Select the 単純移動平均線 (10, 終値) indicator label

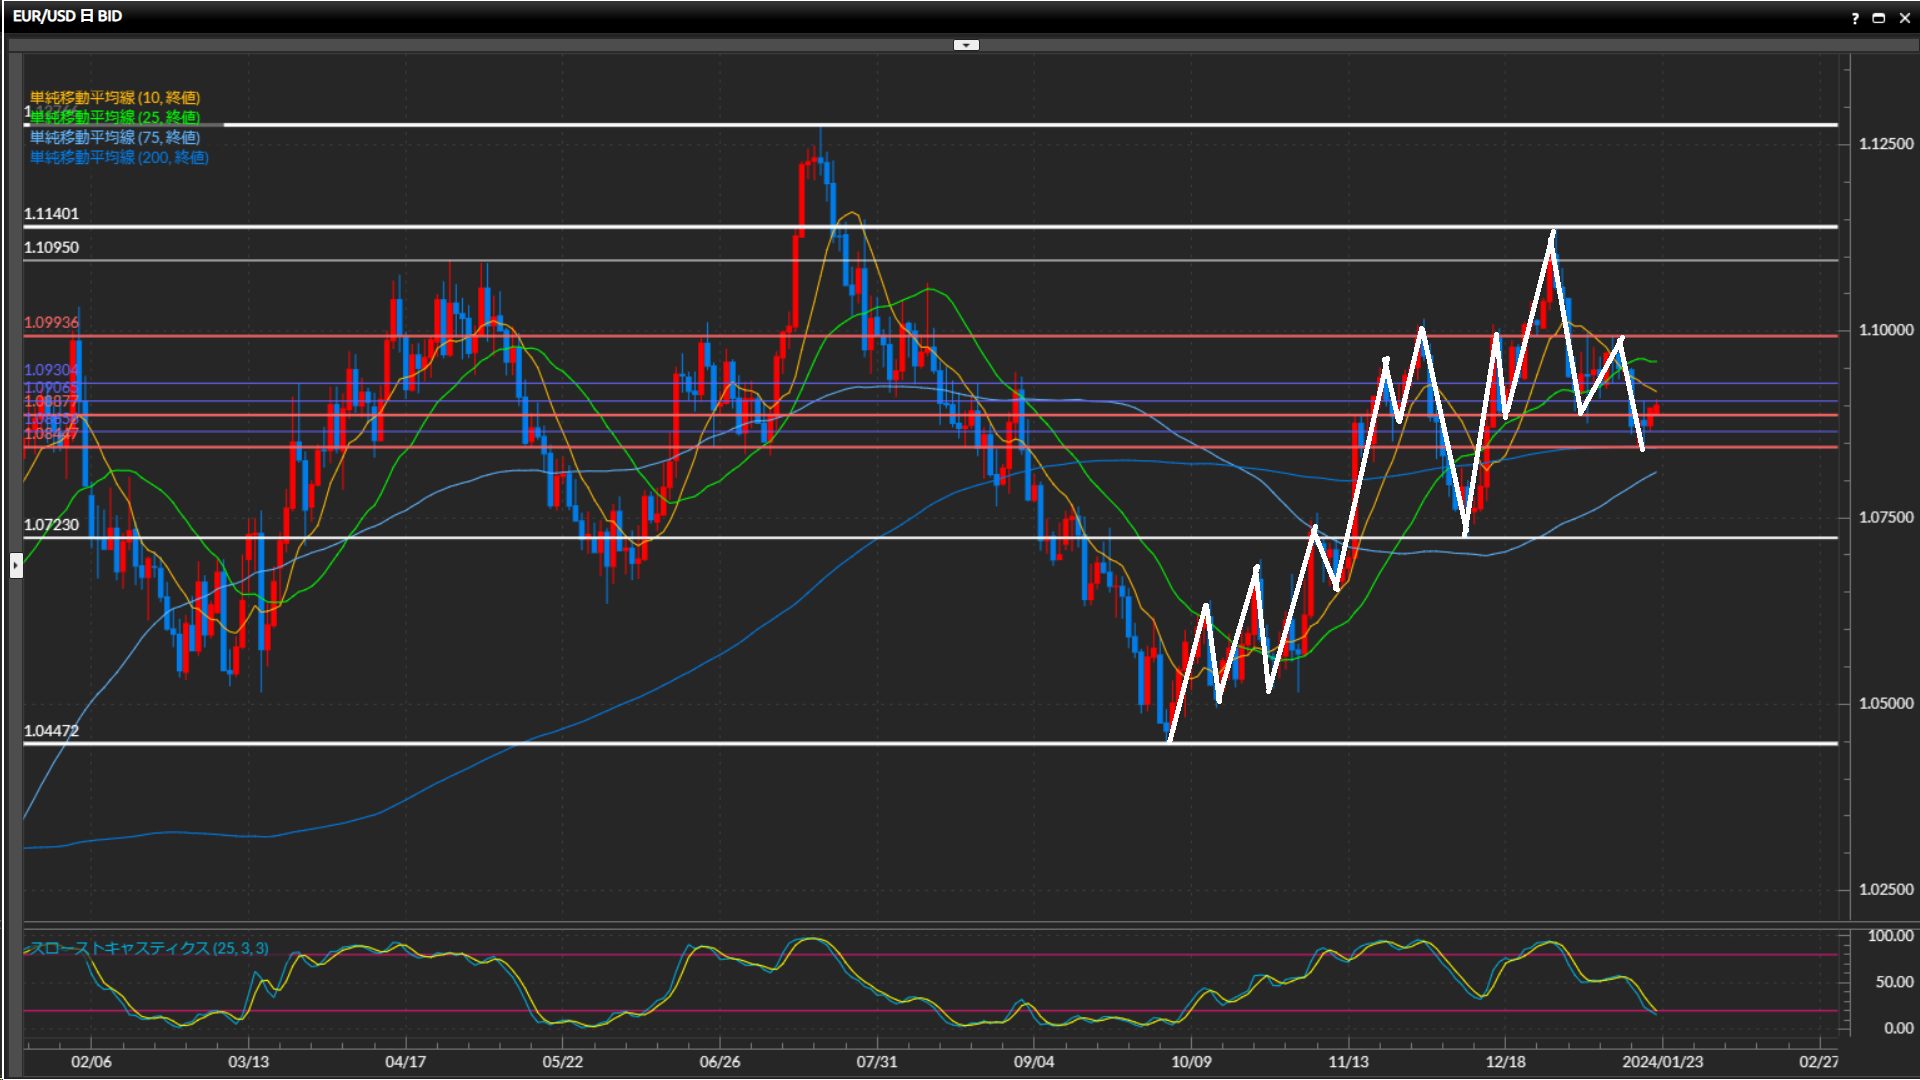tap(115, 97)
